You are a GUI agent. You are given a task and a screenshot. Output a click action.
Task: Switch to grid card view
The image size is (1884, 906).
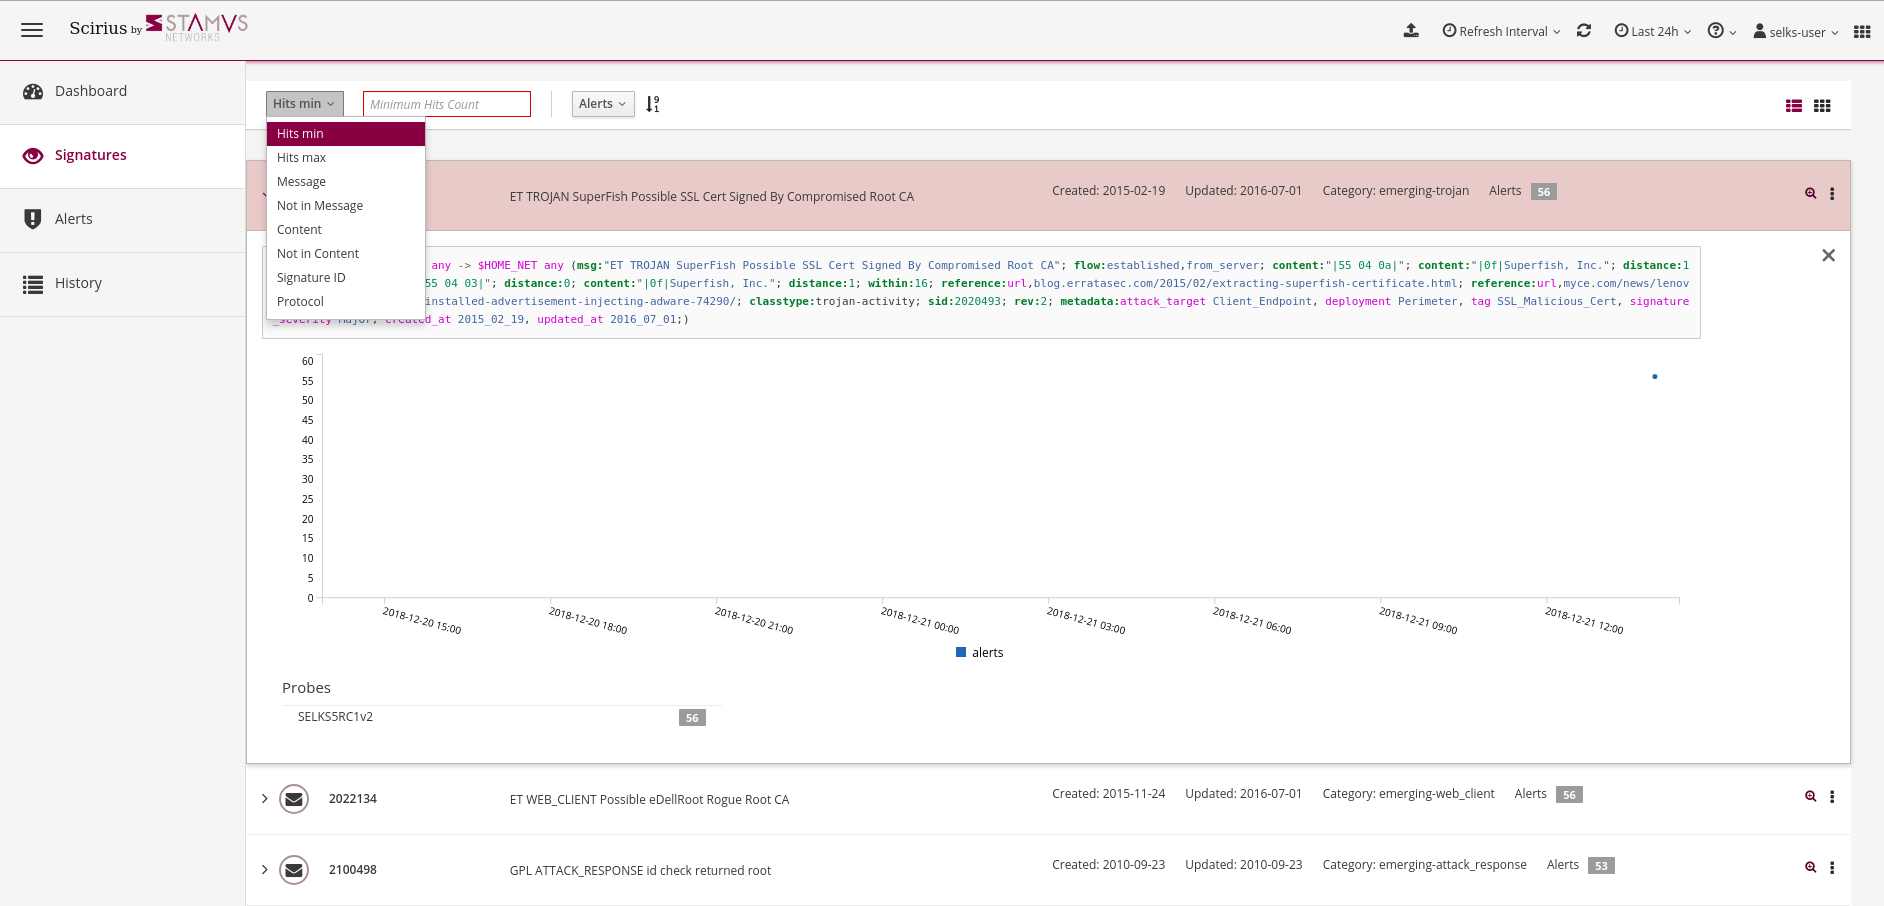click(1822, 106)
